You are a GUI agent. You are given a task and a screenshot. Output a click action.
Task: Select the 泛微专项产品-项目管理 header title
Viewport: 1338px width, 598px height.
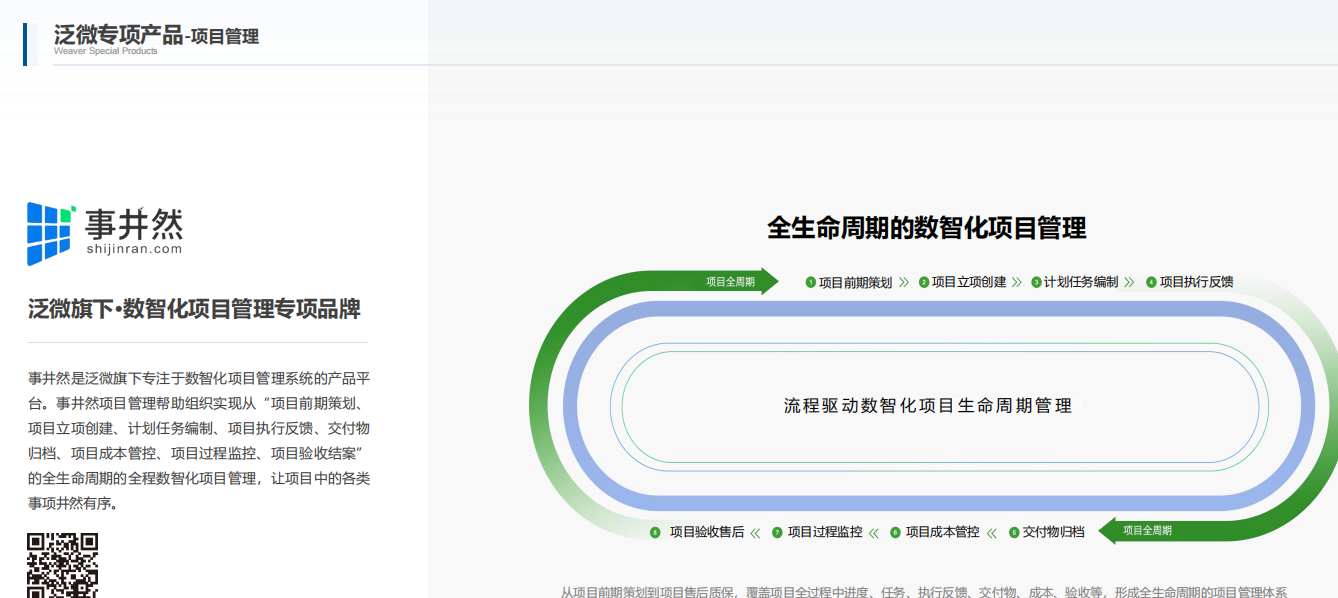tap(156, 34)
